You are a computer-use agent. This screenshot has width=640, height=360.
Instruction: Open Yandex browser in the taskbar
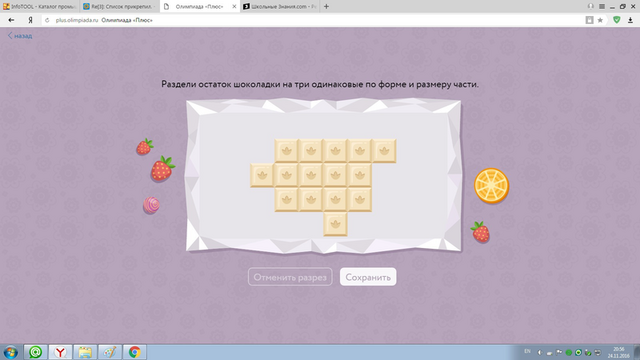[x=60, y=352]
